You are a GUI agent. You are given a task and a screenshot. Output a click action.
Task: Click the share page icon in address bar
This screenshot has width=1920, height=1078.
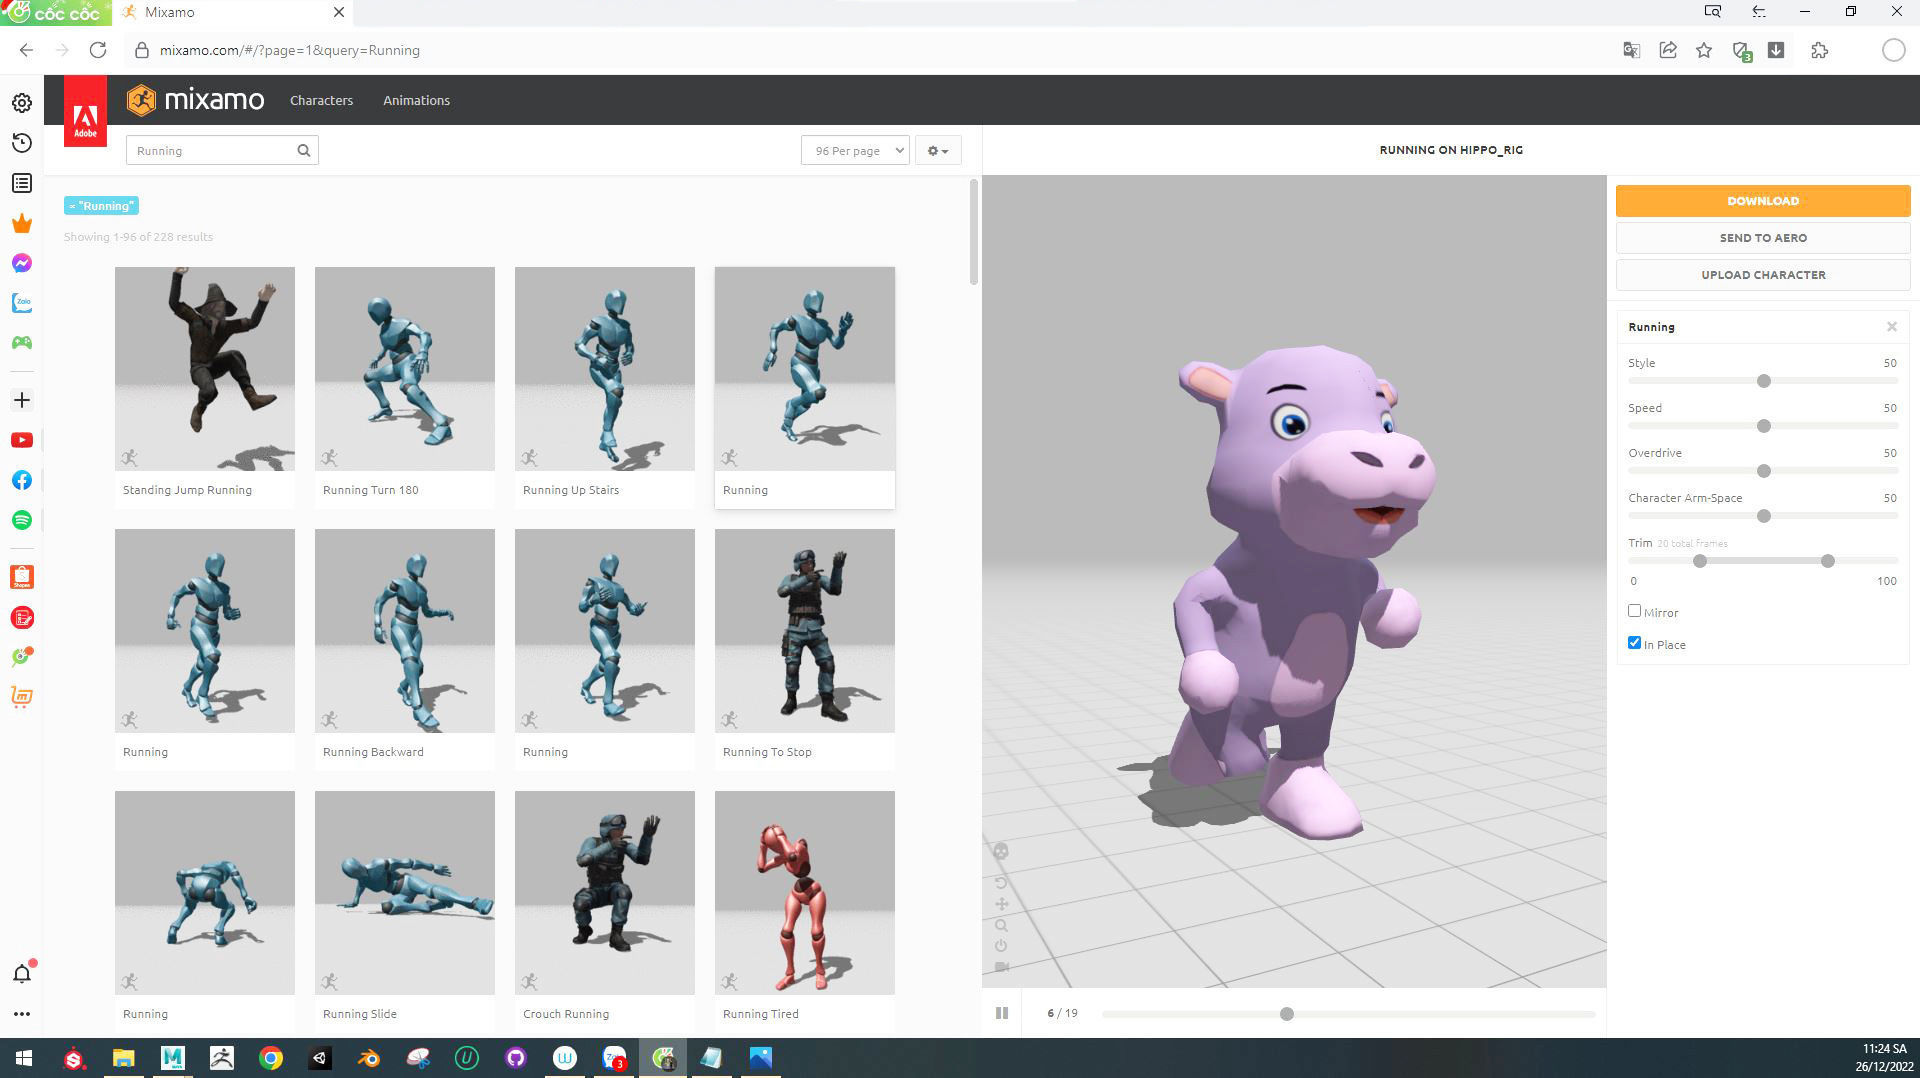pos(1668,50)
